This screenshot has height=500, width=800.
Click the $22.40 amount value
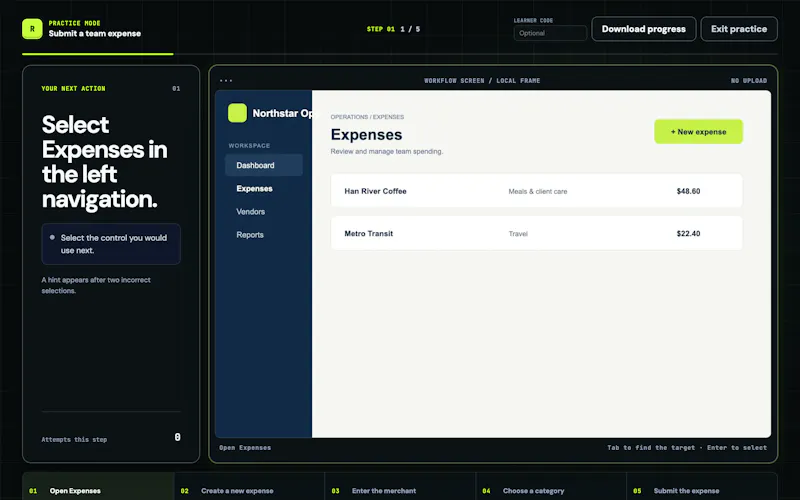point(688,234)
